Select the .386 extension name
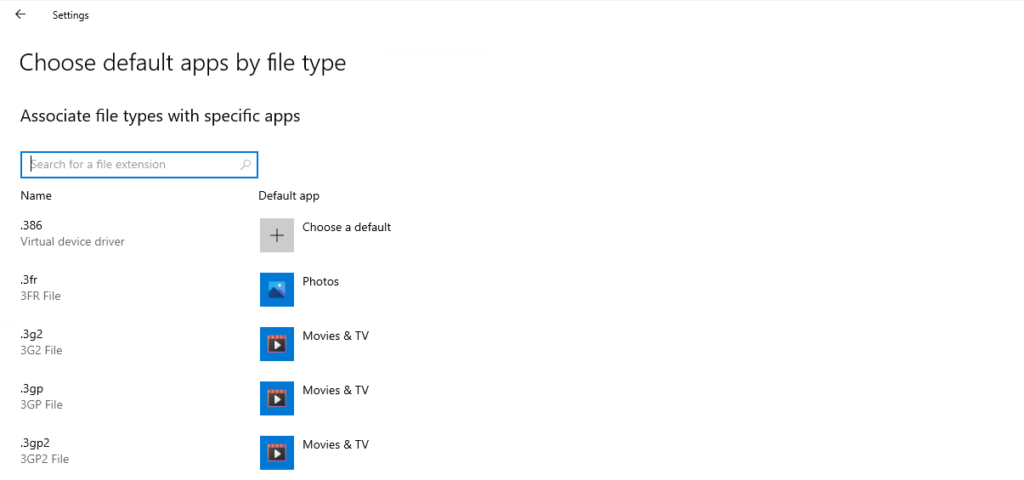The width and height of the screenshot is (1024, 480). pyautogui.click(x=31, y=226)
